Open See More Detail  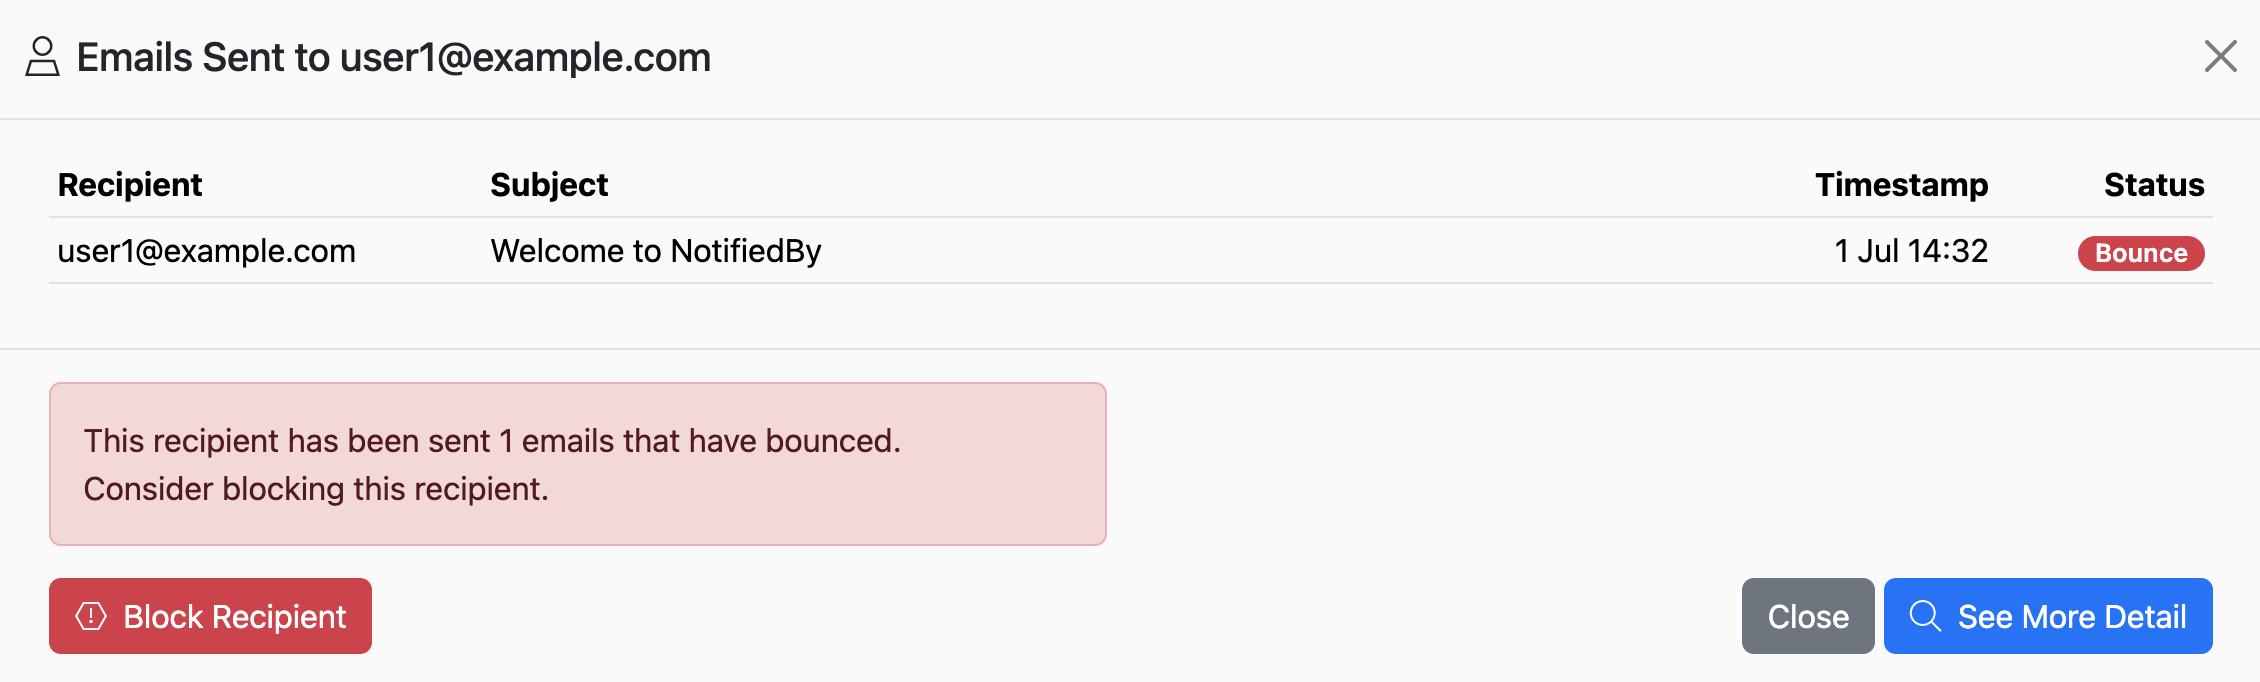coord(2048,616)
